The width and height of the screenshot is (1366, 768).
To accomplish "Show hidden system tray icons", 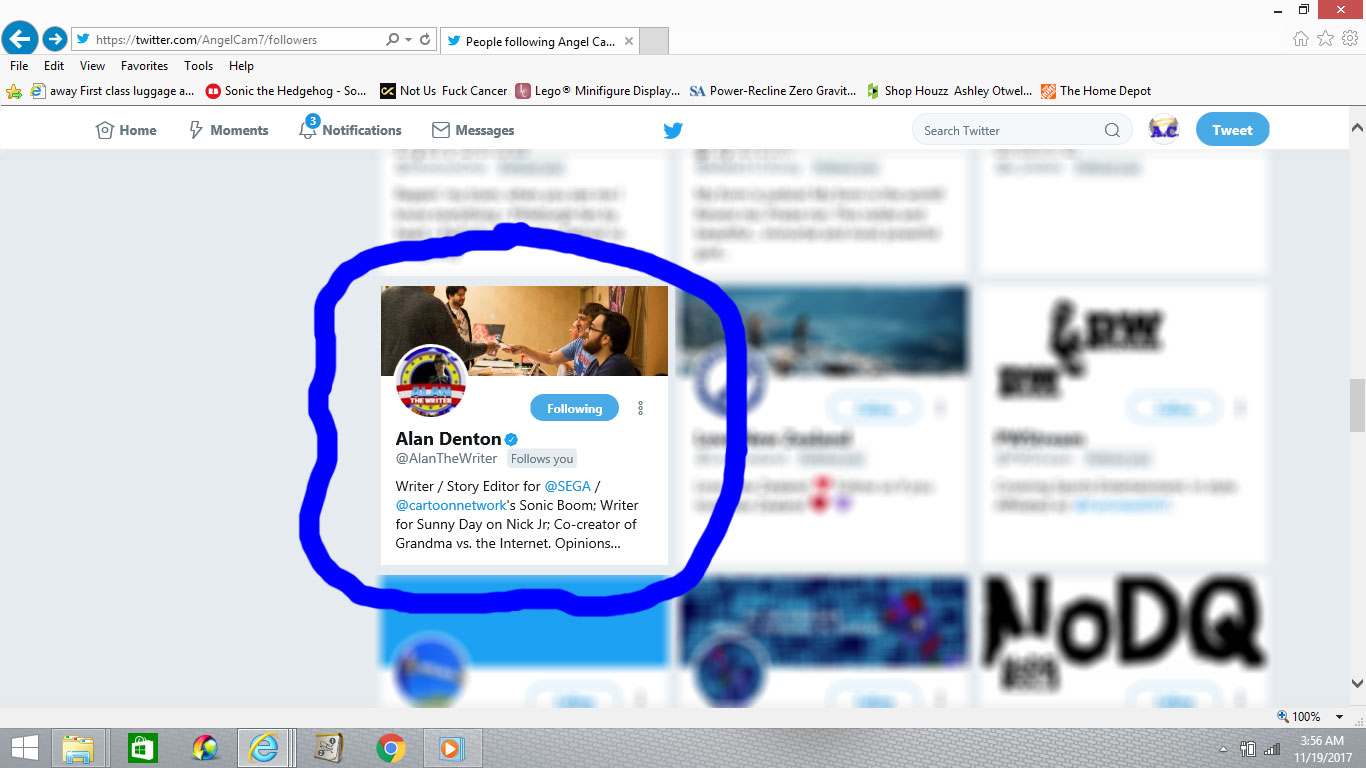I will pos(1225,749).
